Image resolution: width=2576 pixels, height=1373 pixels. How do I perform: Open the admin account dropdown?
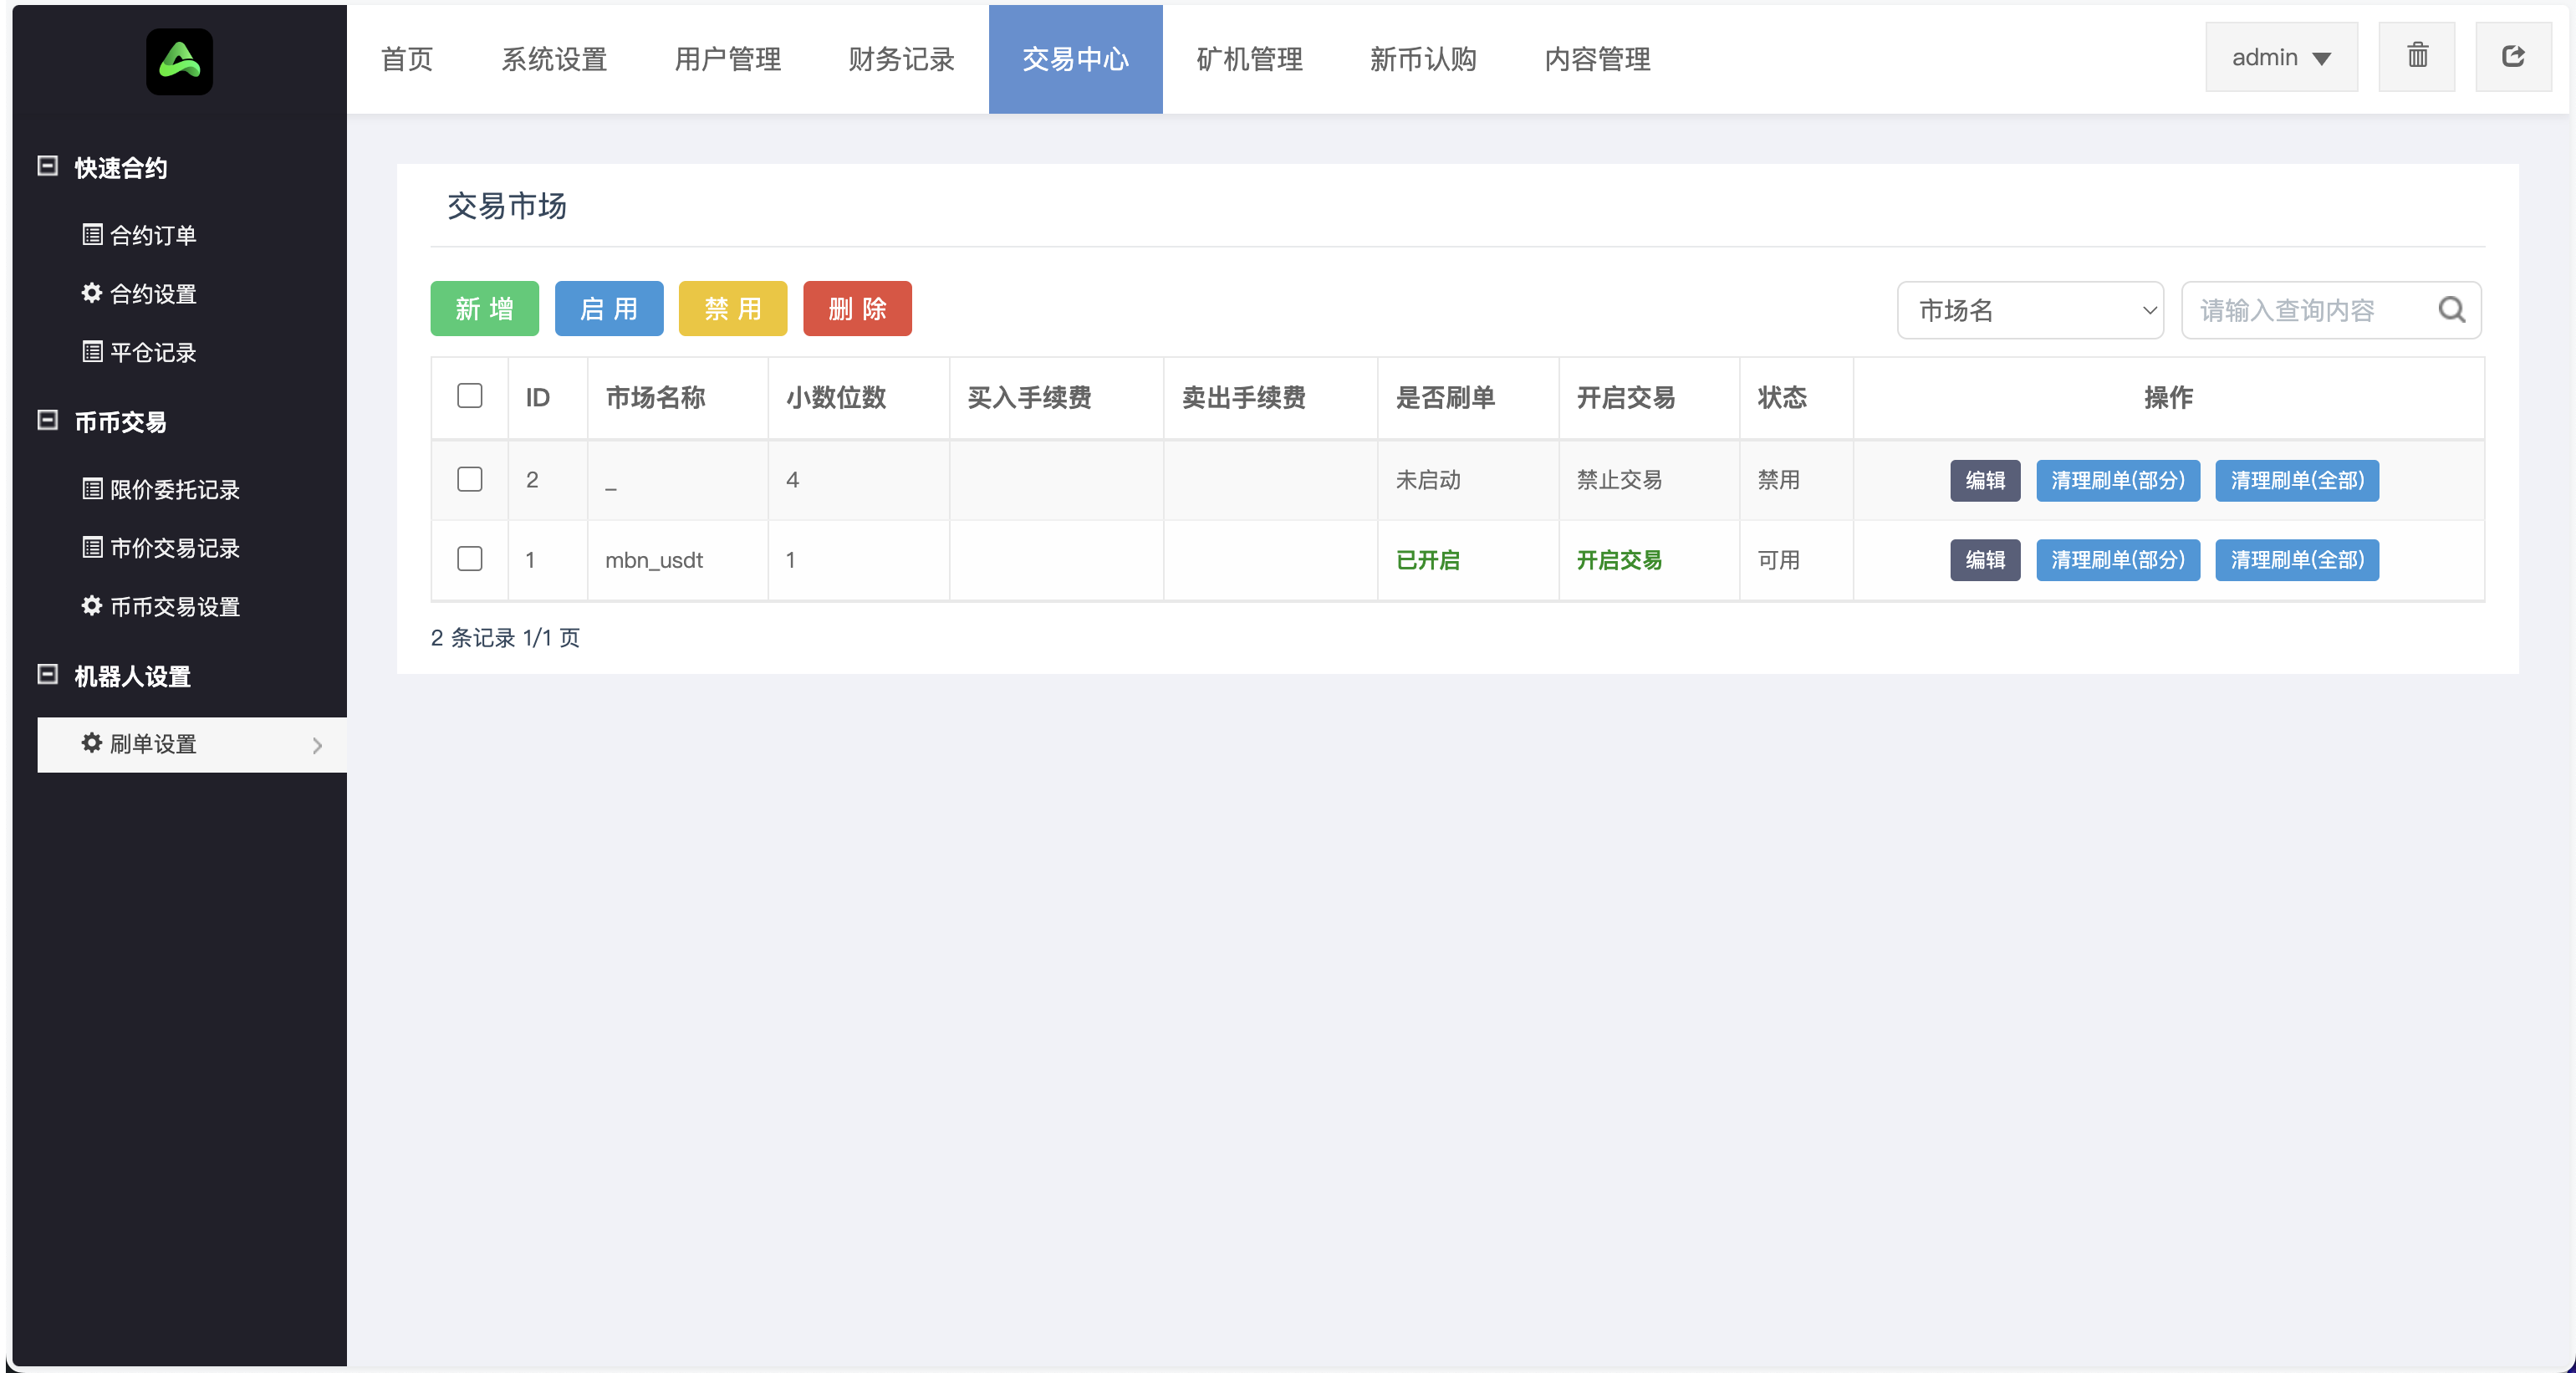click(x=2280, y=57)
